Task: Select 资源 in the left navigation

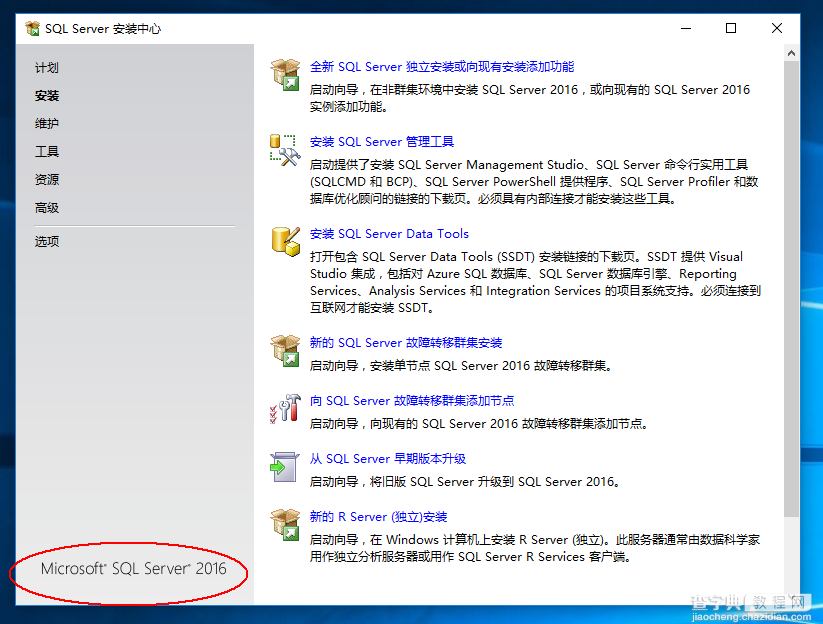Action: [x=47, y=179]
